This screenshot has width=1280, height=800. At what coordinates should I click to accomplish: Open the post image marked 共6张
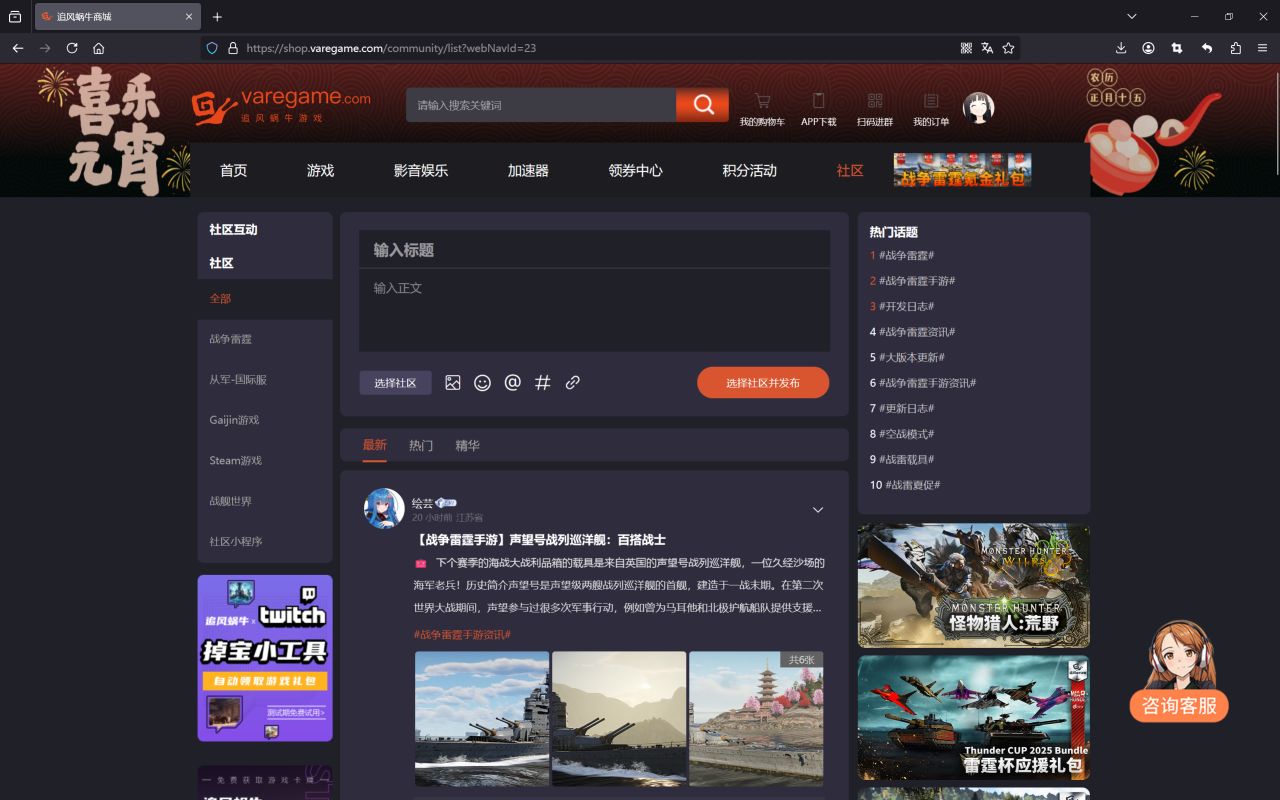point(756,719)
